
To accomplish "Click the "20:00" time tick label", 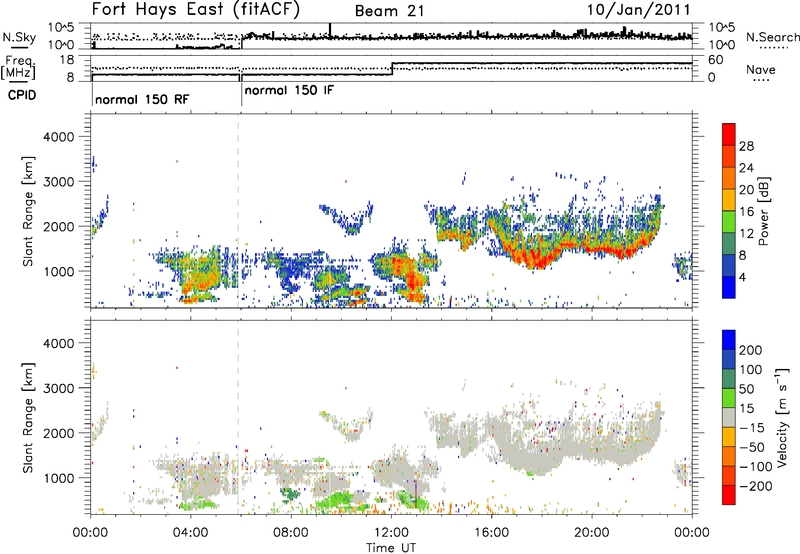I will [x=592, y=533].
